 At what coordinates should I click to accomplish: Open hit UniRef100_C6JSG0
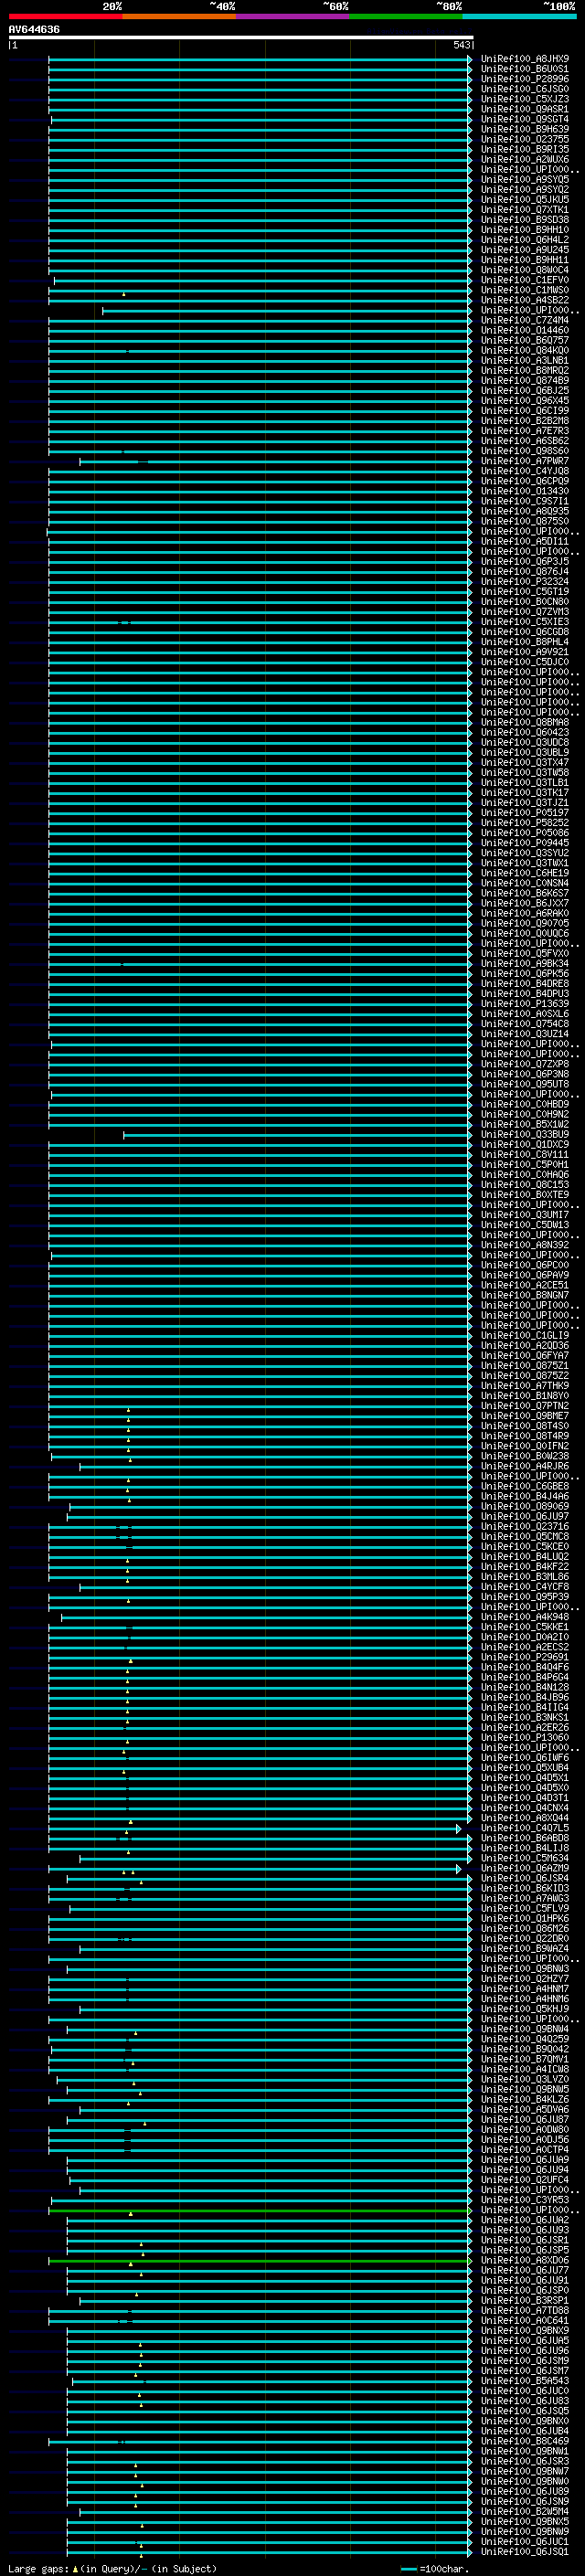(525, 89)
